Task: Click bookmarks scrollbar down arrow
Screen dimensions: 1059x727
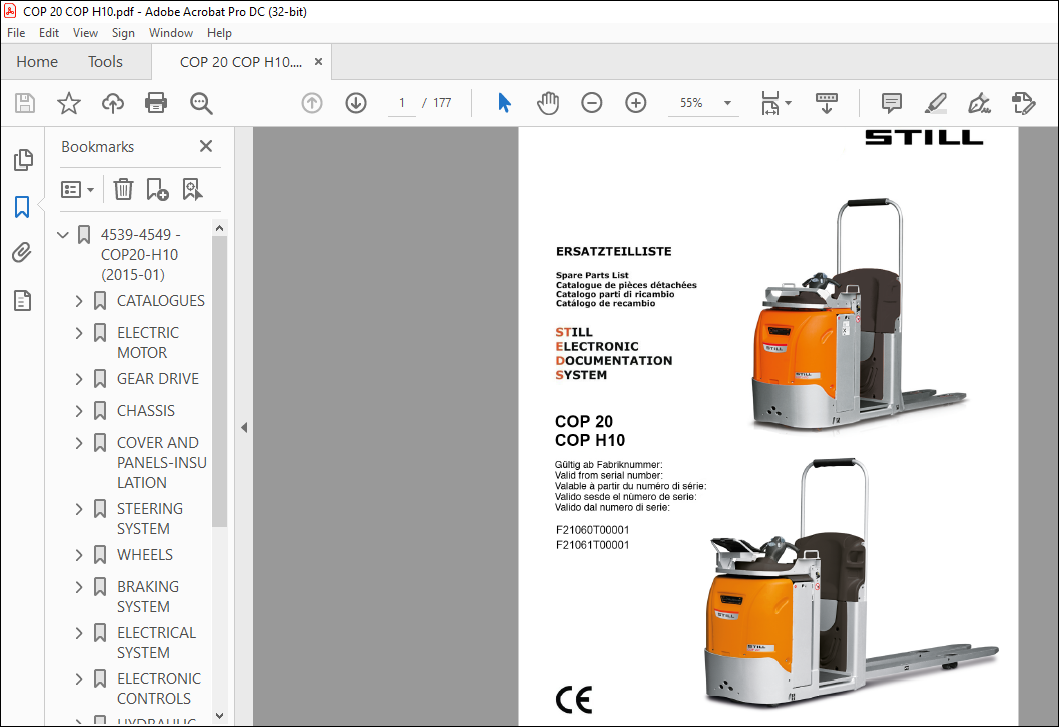Action: (x=219, y=716)
